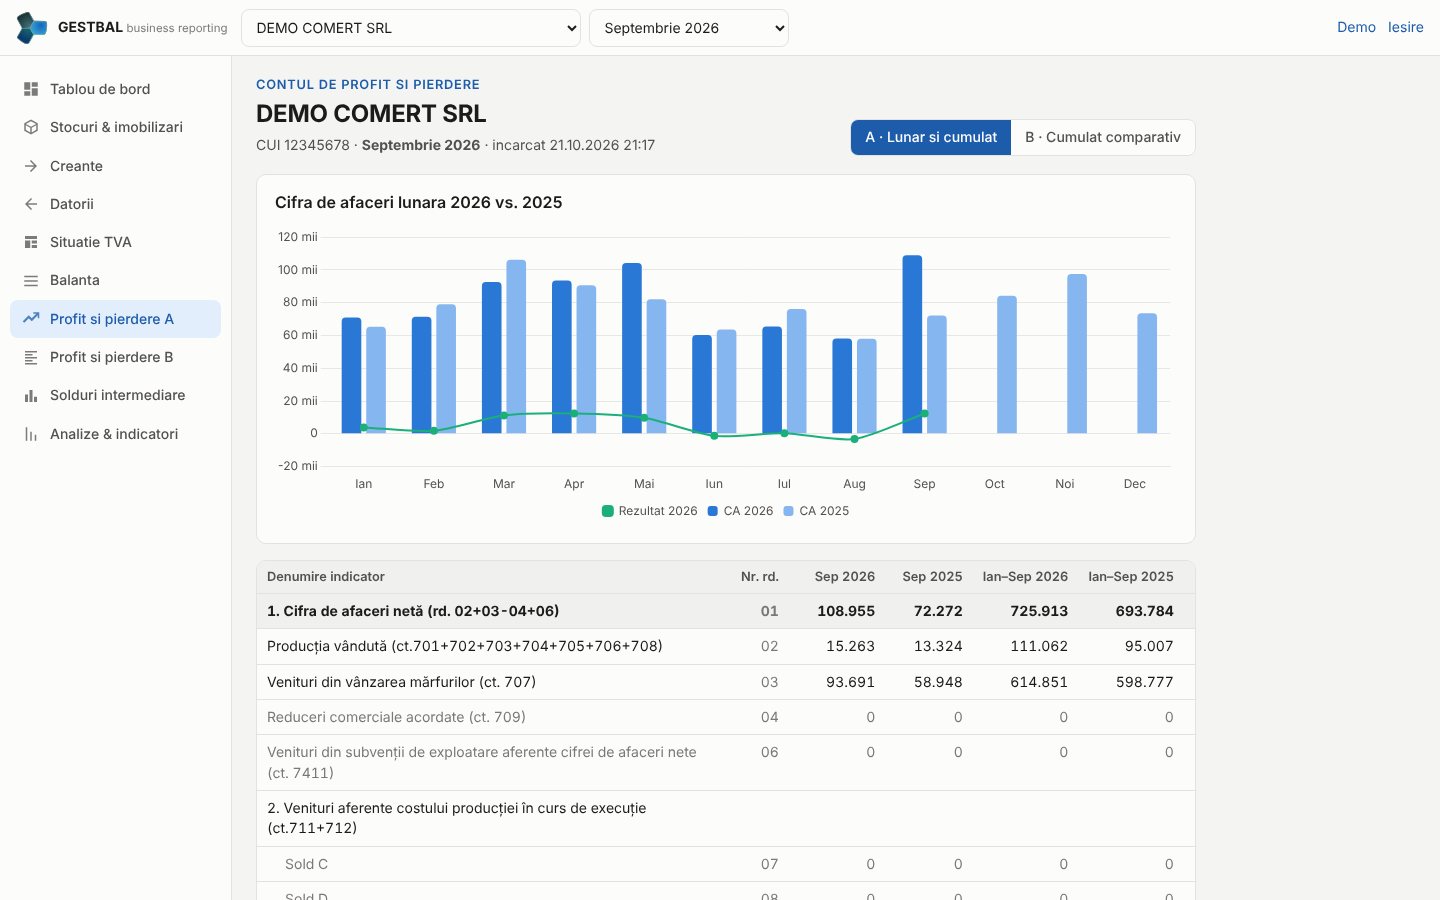Click the Iesire logout link

(x=1405, y=27)
